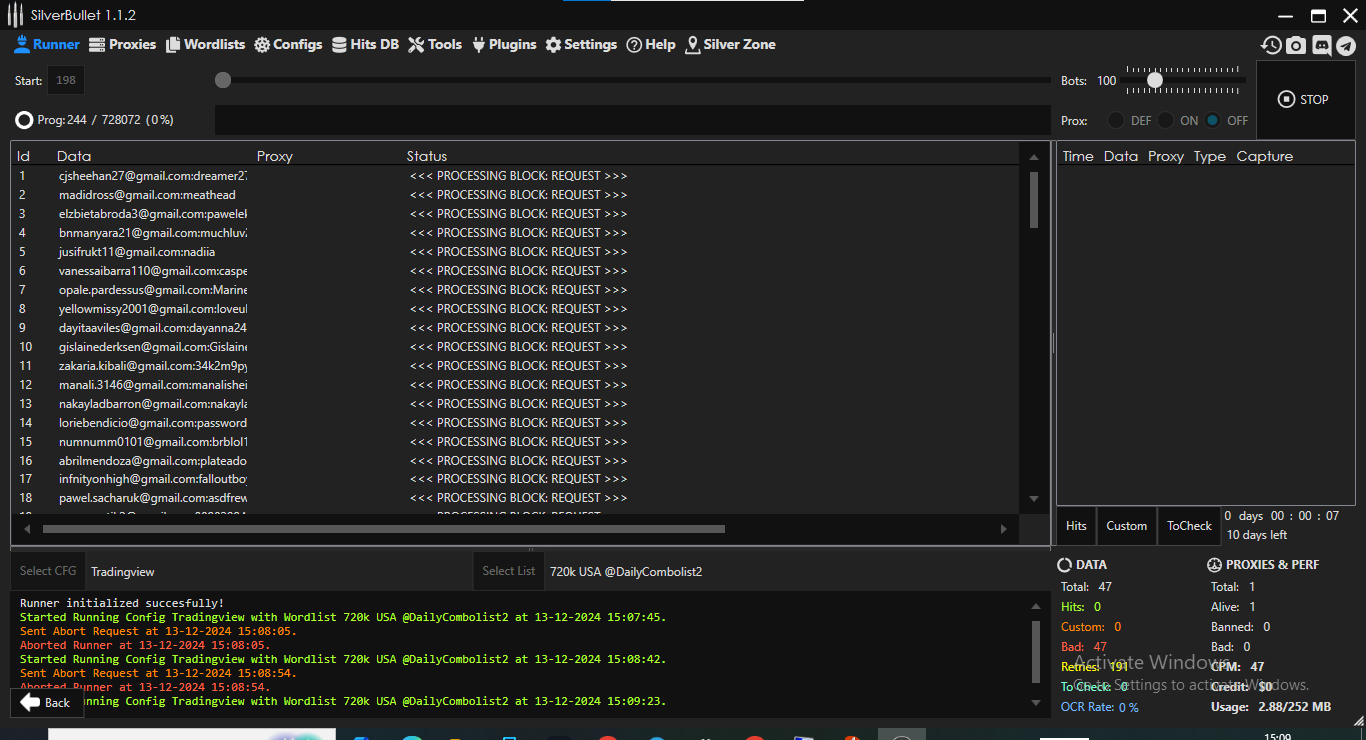Click the PROXIES & PERF section icon
The height and width of the screenshot is (740, 1366).
[x=1215, y=565]
